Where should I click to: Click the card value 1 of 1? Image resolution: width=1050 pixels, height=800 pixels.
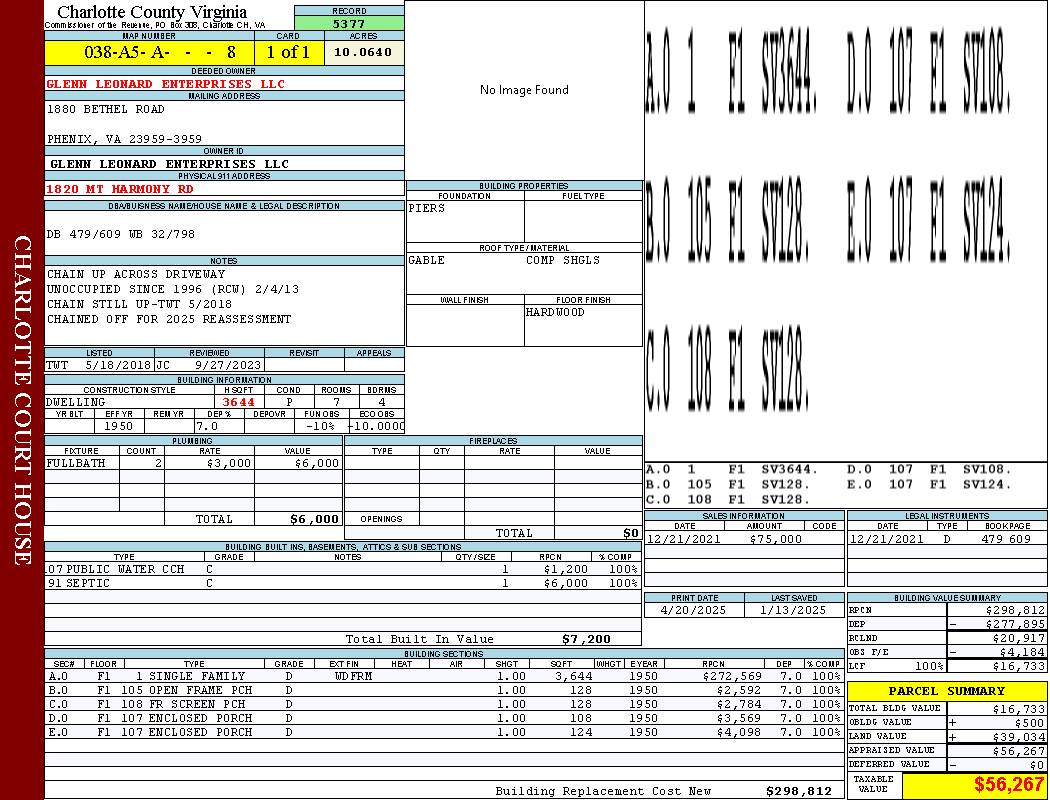pos(288,52)
